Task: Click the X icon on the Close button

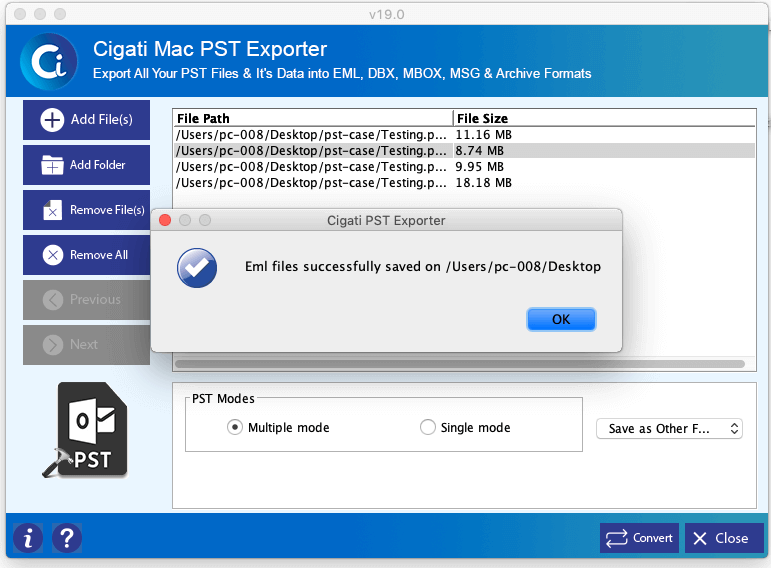Action: [700, 538]
